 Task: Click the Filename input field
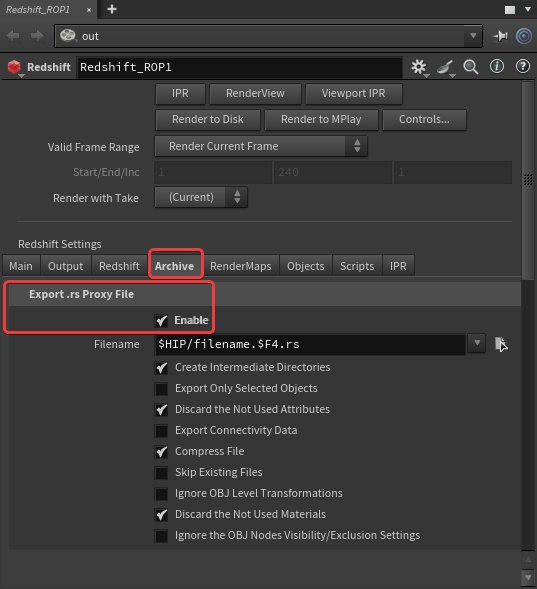click(x=310, y=344)
